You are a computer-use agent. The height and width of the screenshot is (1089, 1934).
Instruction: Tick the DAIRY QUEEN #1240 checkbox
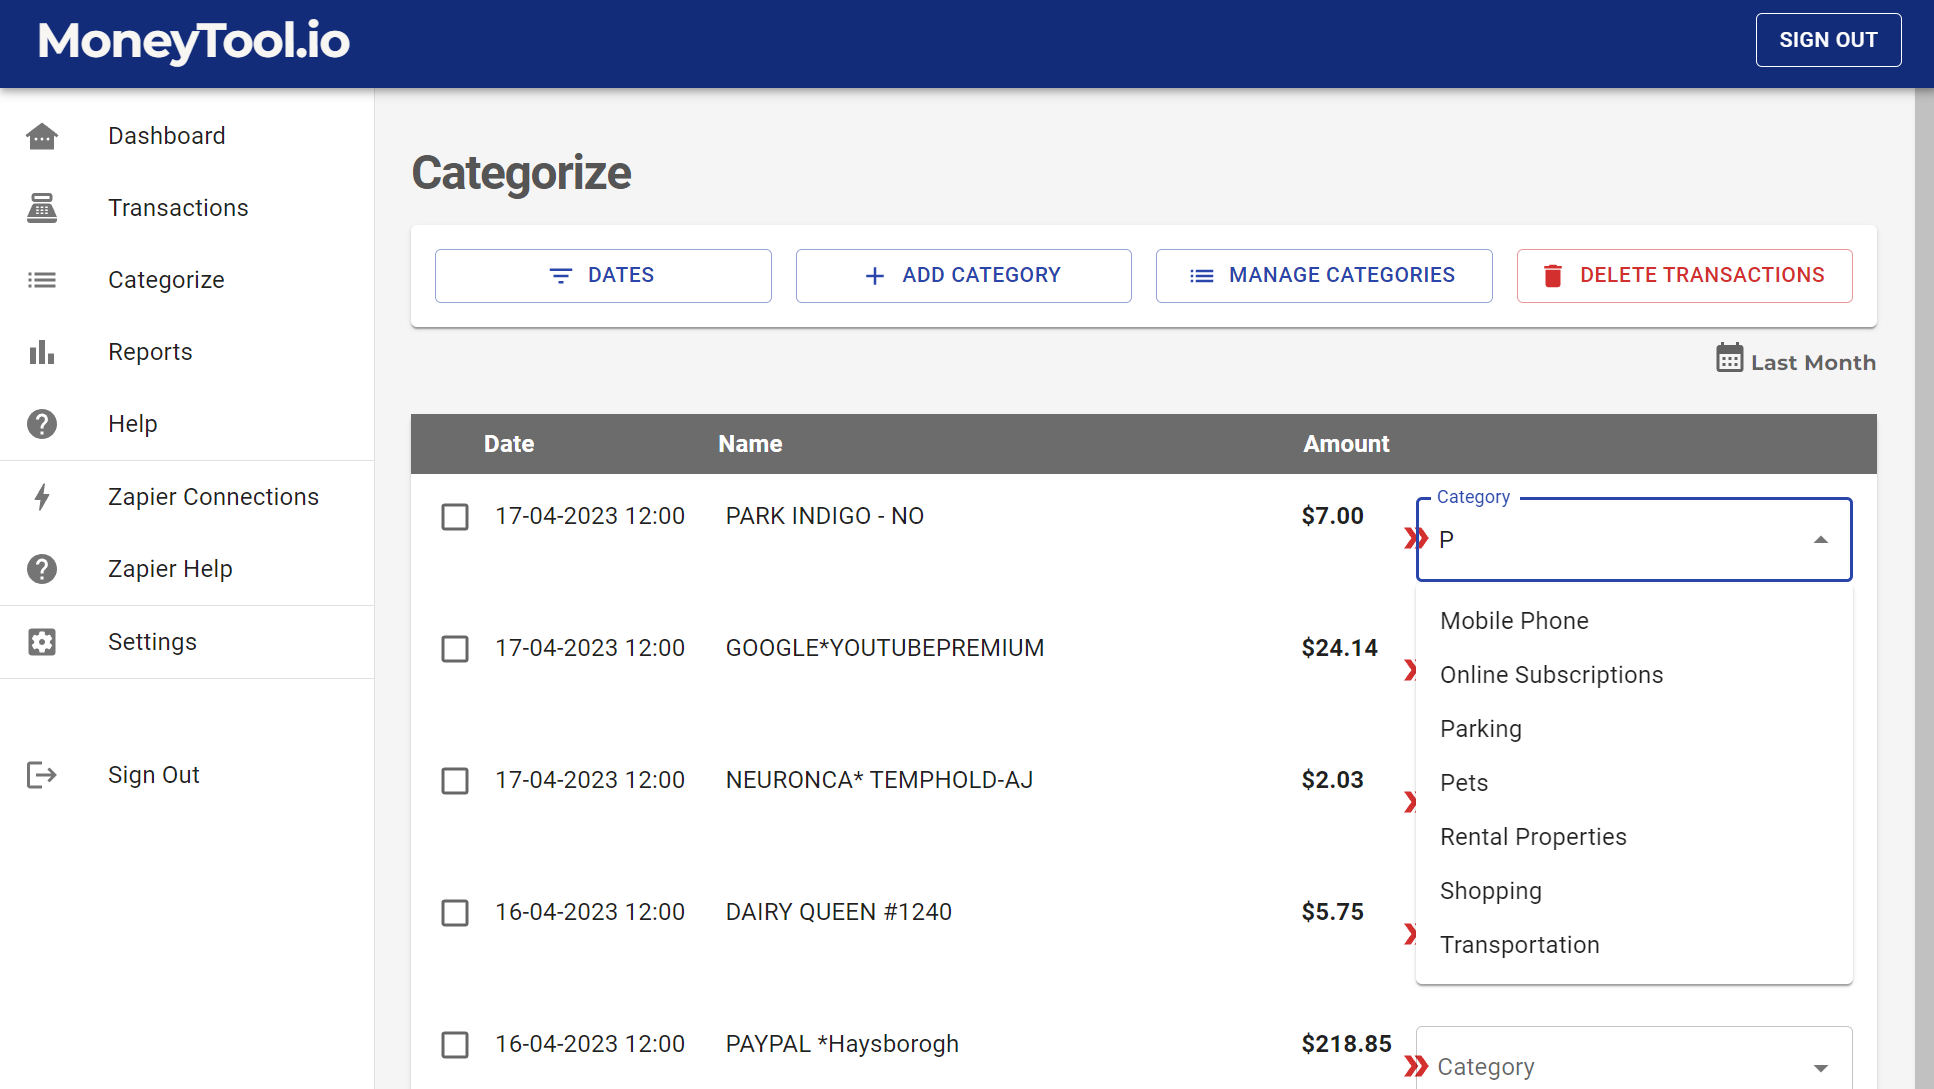tap(455, 913)
